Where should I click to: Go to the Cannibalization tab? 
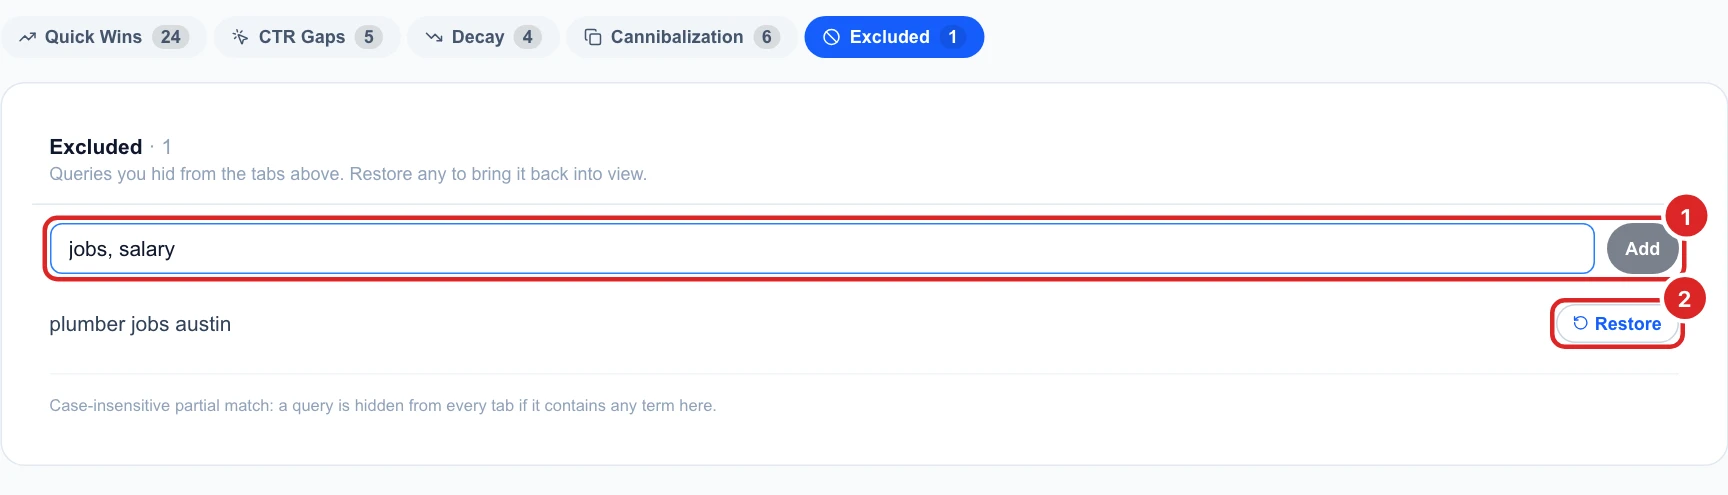coord(682,37)
